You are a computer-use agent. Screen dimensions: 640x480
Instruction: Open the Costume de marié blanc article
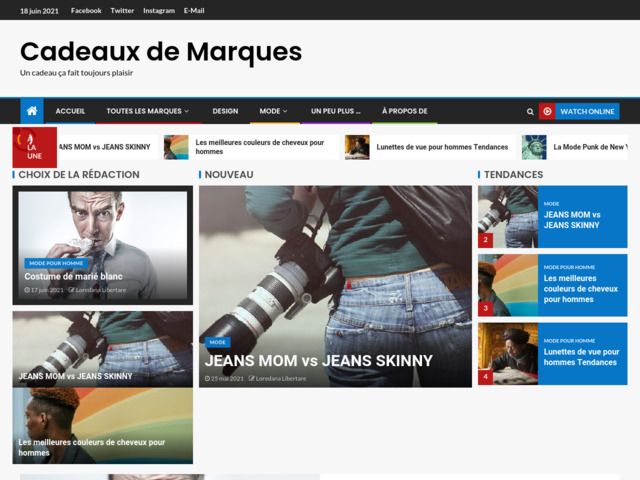(x=73, y=276)
